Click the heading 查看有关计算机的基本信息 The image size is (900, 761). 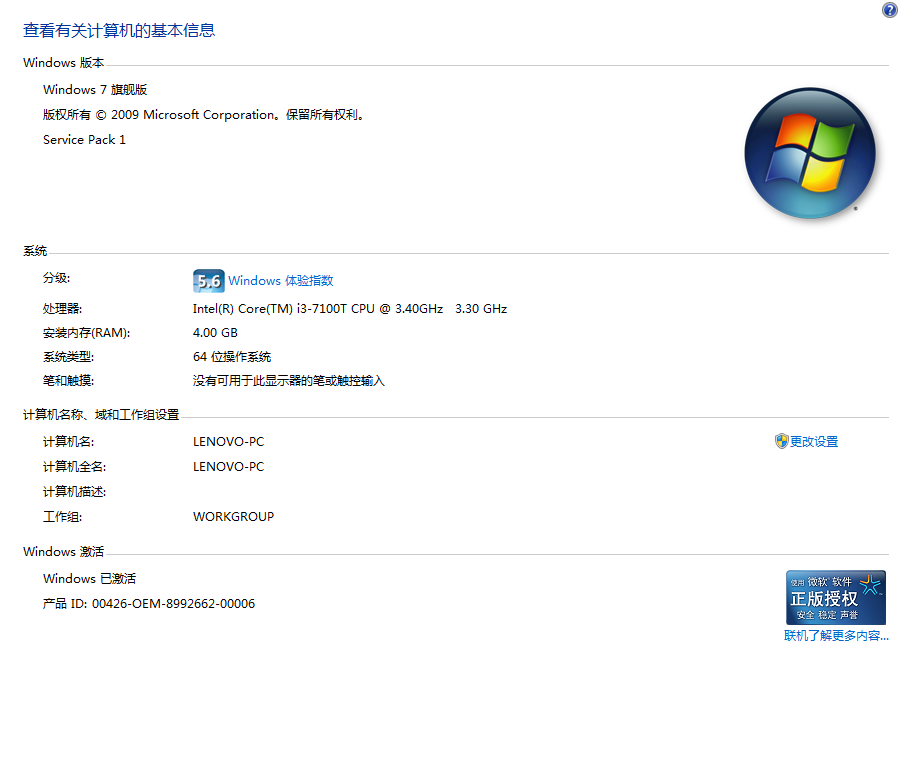coord(119,30)
